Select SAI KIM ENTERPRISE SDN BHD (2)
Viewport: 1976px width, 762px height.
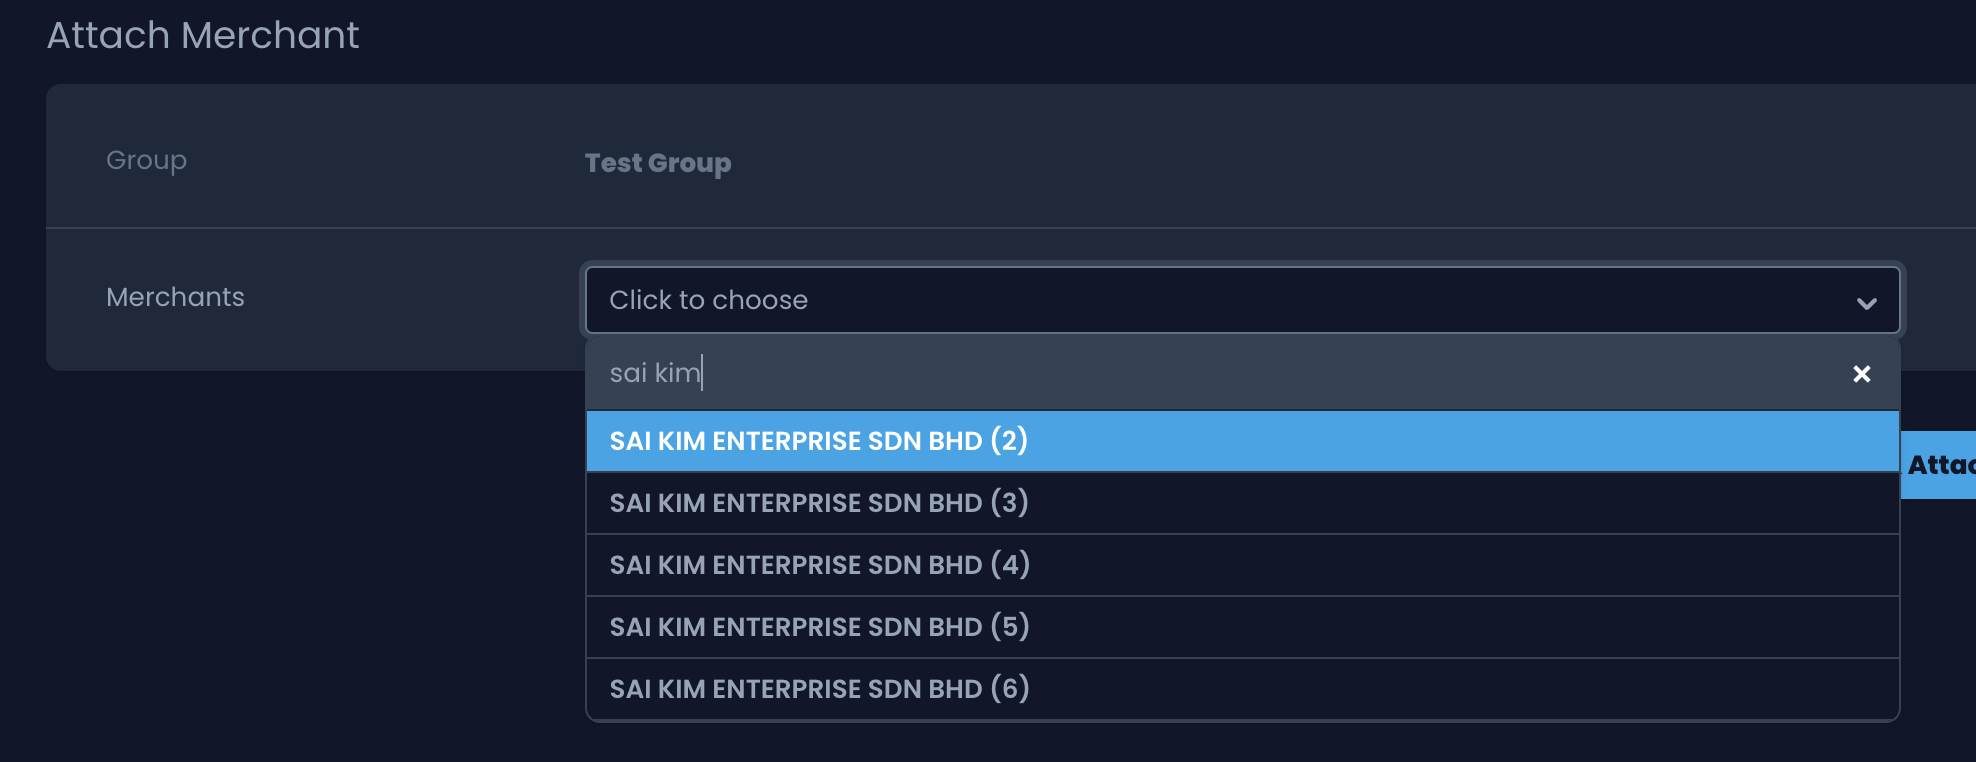(x=818, y=441)
